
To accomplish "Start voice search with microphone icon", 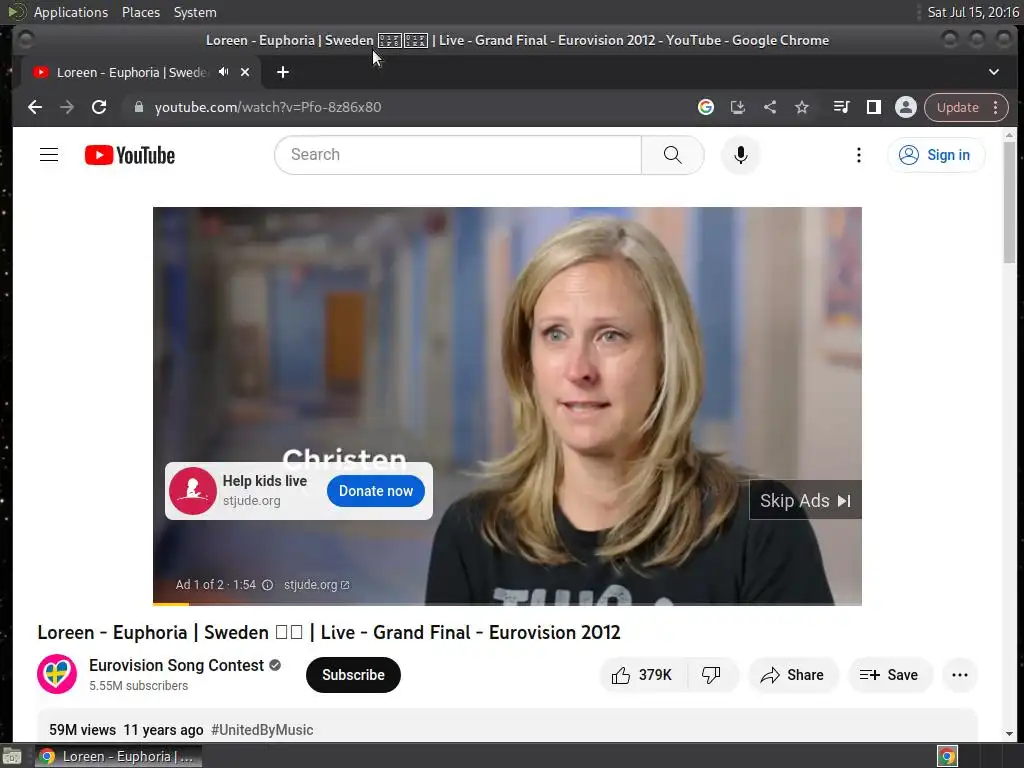I will click(741, 155).
